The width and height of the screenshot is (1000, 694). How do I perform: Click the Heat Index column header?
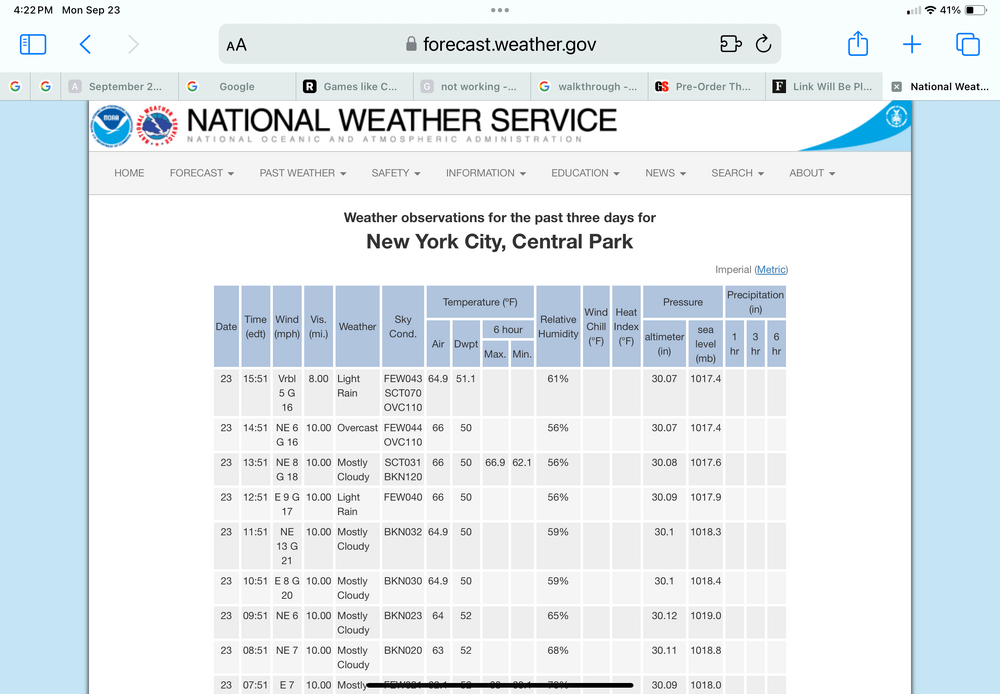(x=626, y=327)
